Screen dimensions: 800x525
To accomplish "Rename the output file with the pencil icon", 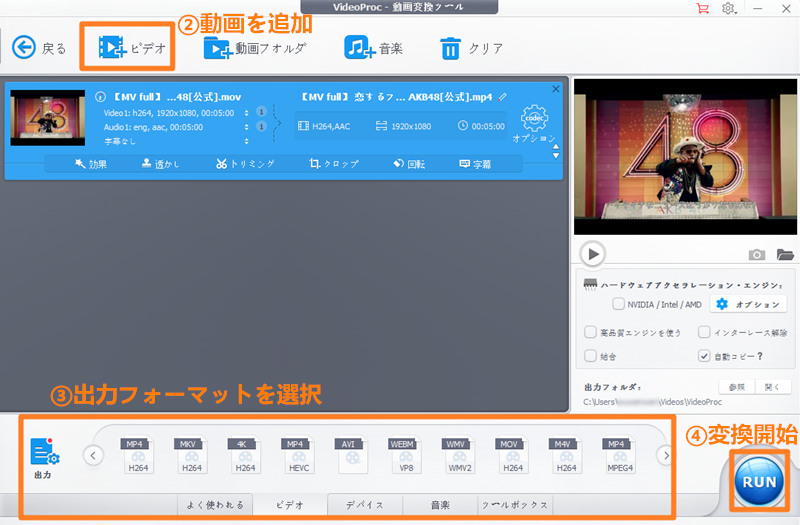I will (x=503, y=96).
